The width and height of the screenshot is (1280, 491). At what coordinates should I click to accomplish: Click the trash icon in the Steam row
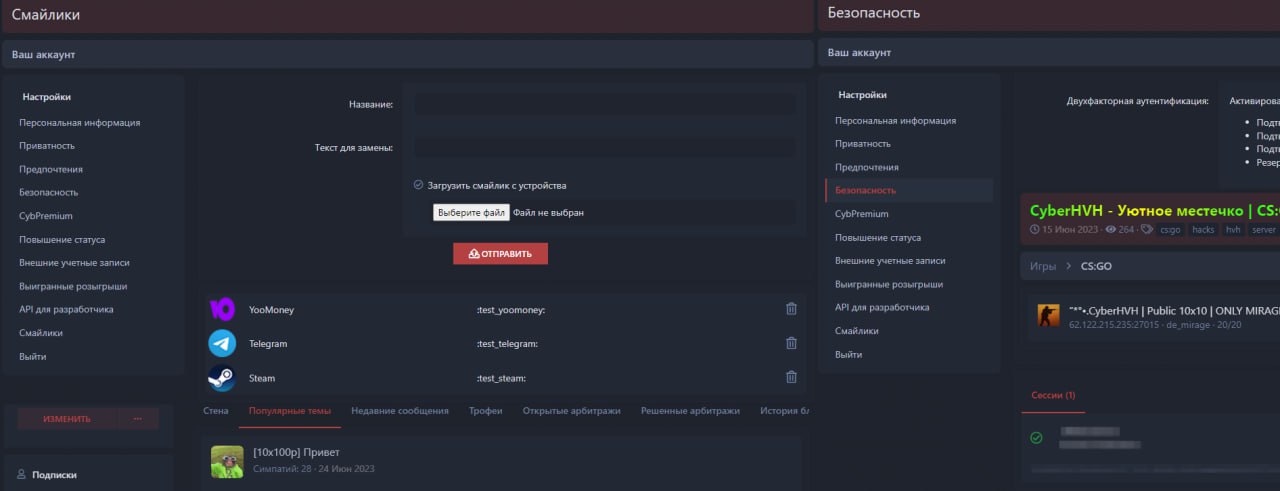pos(791,377)
